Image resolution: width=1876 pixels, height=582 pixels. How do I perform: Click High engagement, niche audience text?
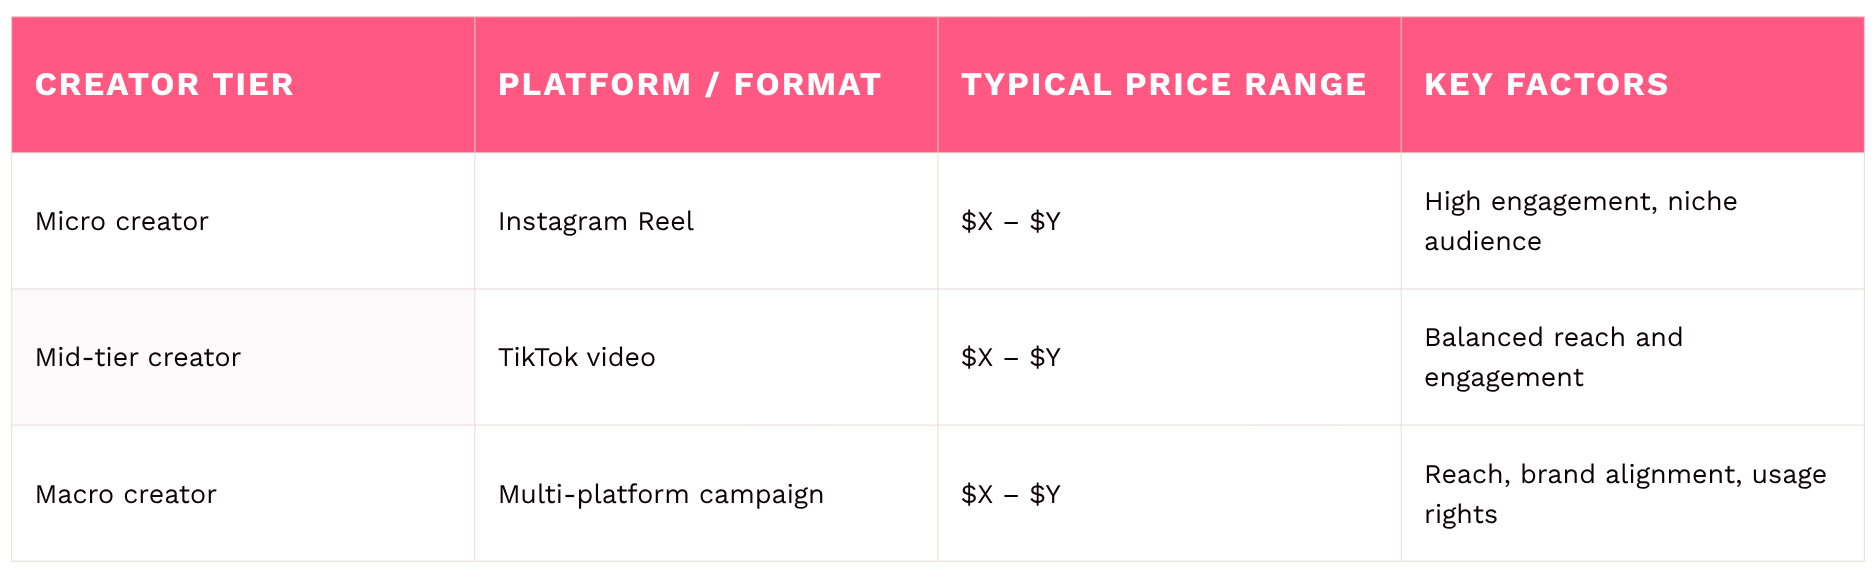1580,202
